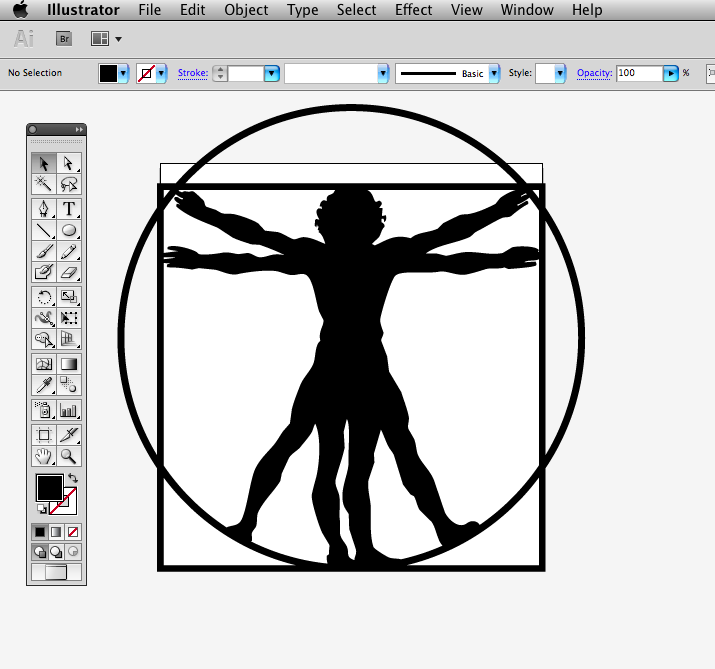The image size is (715, 669).
Task: Select the Magic Wand tool
Action: 44,184
